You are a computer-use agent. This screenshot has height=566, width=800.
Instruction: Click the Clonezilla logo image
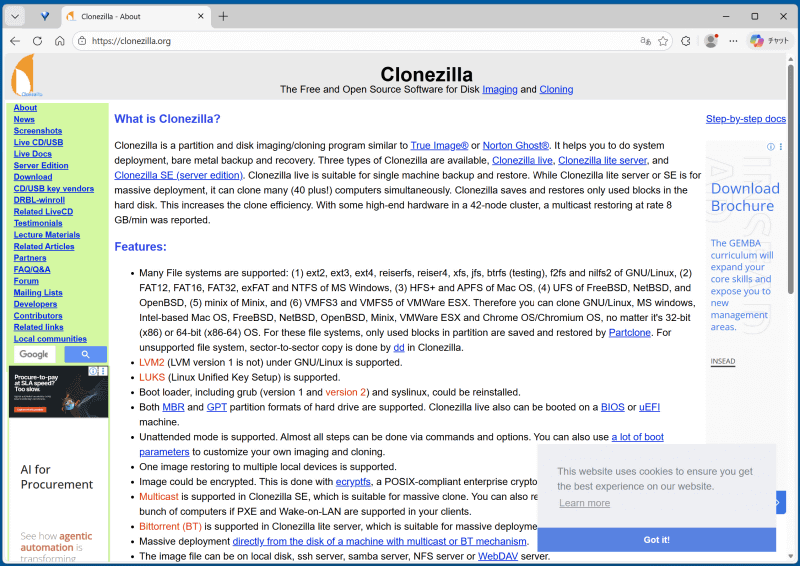click(x=25, y=76)
